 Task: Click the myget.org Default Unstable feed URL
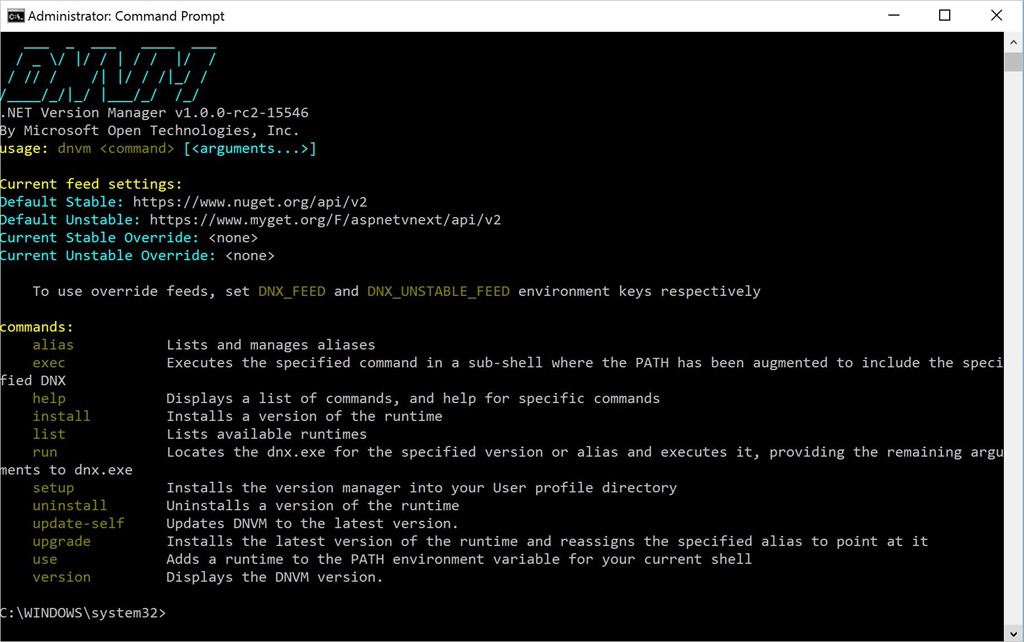pos(325,220)
